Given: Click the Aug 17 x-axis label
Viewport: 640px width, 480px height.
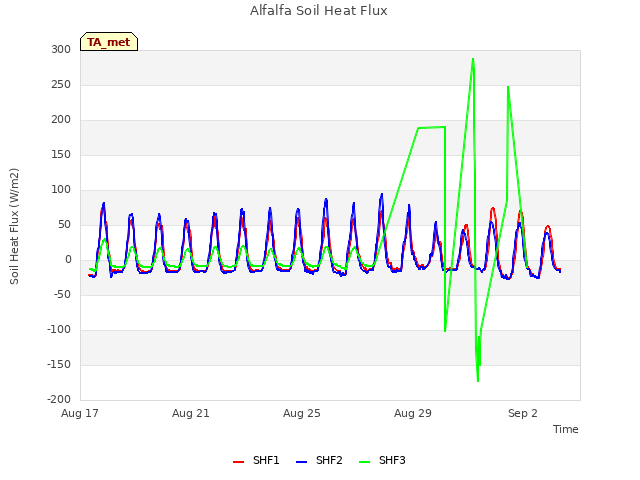Looking at the screenshot, I should click(x=80, y=413).
